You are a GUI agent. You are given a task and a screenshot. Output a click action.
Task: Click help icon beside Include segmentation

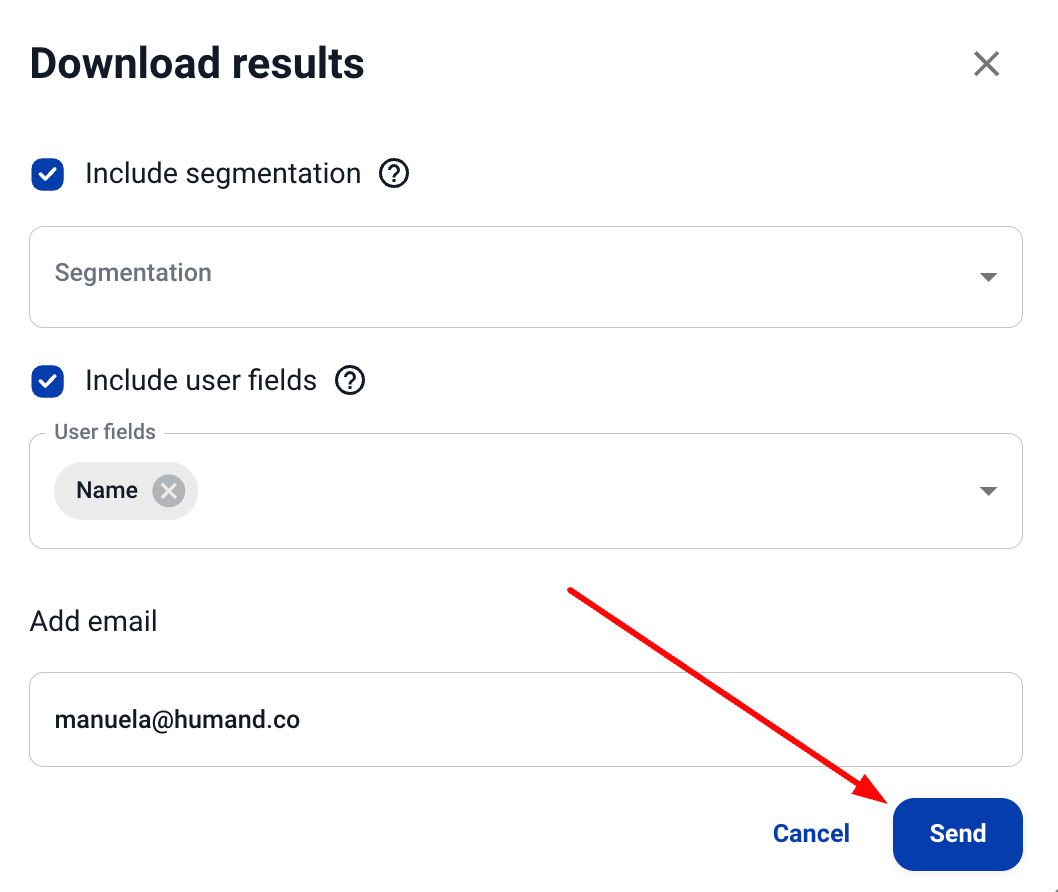tap(394, 174)
